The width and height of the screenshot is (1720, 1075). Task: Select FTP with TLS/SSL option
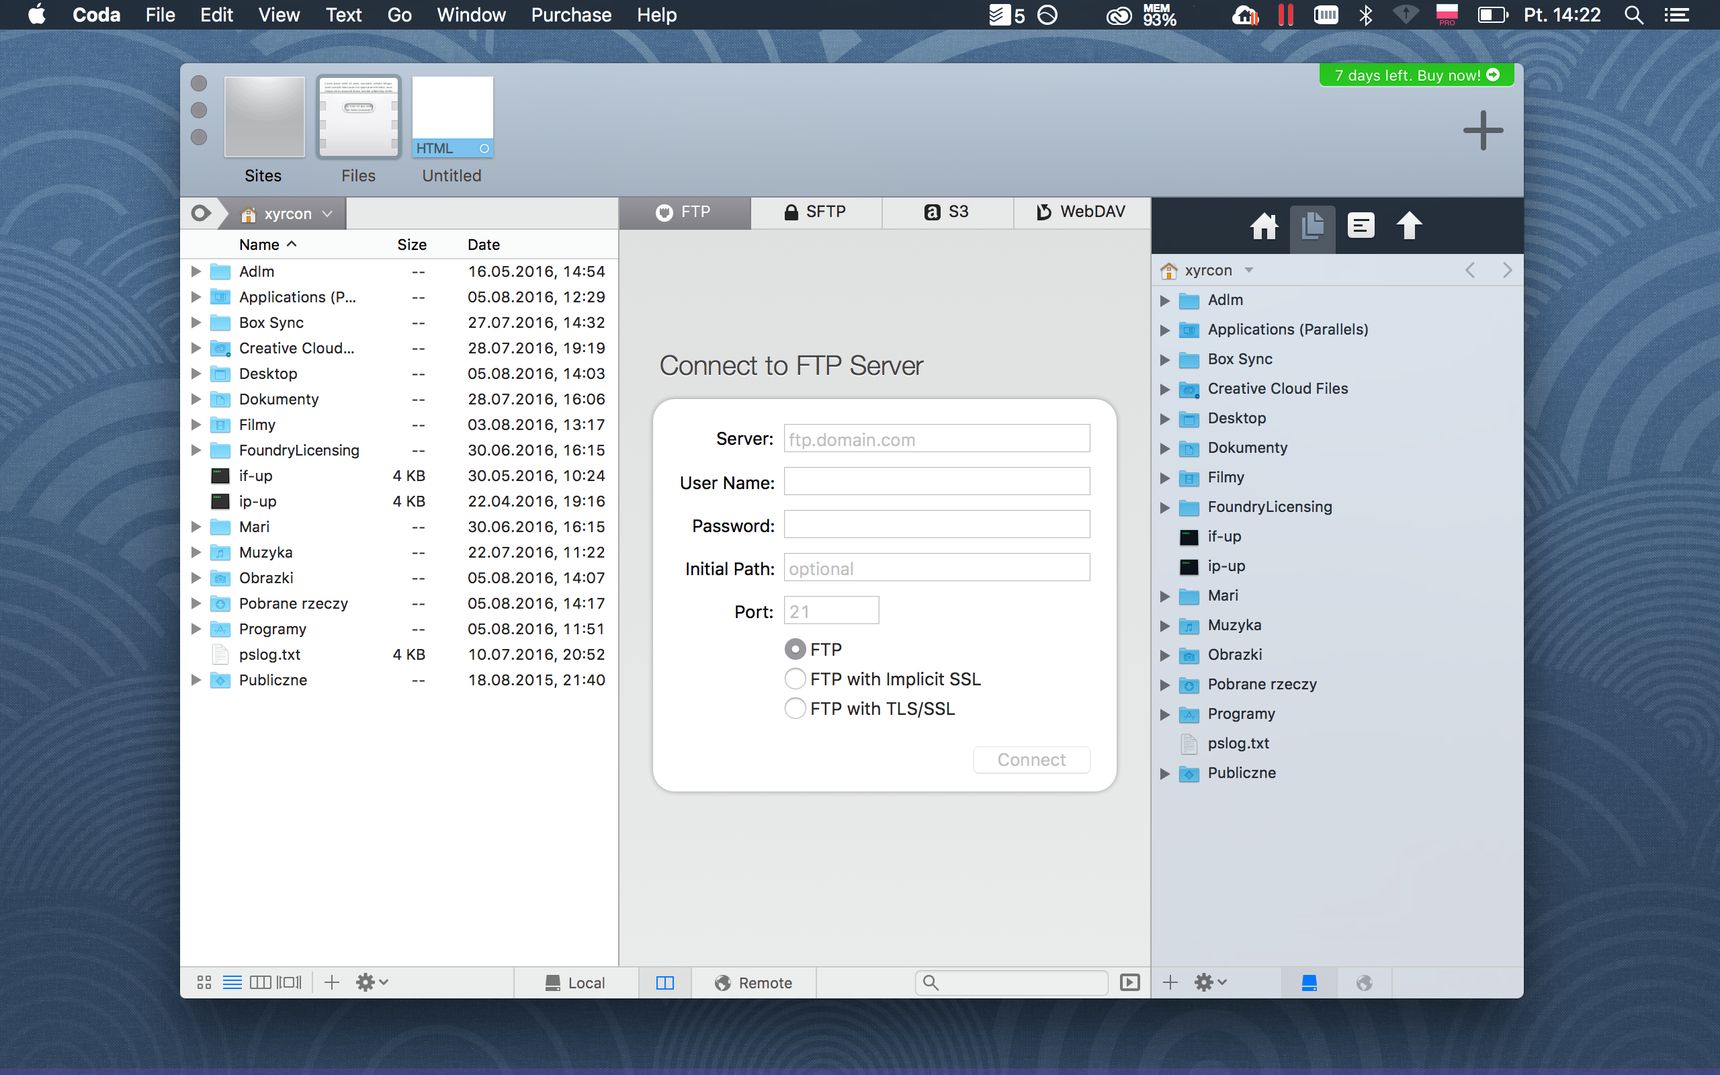point(795,708)
